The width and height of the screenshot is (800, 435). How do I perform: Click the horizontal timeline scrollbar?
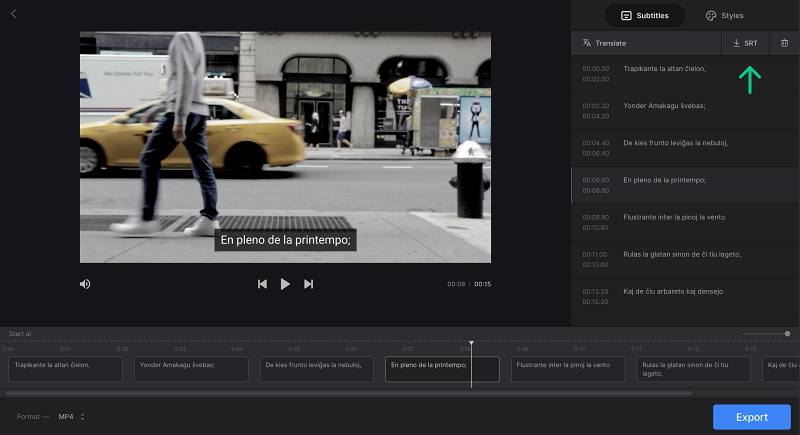click(x=349, y=393)
